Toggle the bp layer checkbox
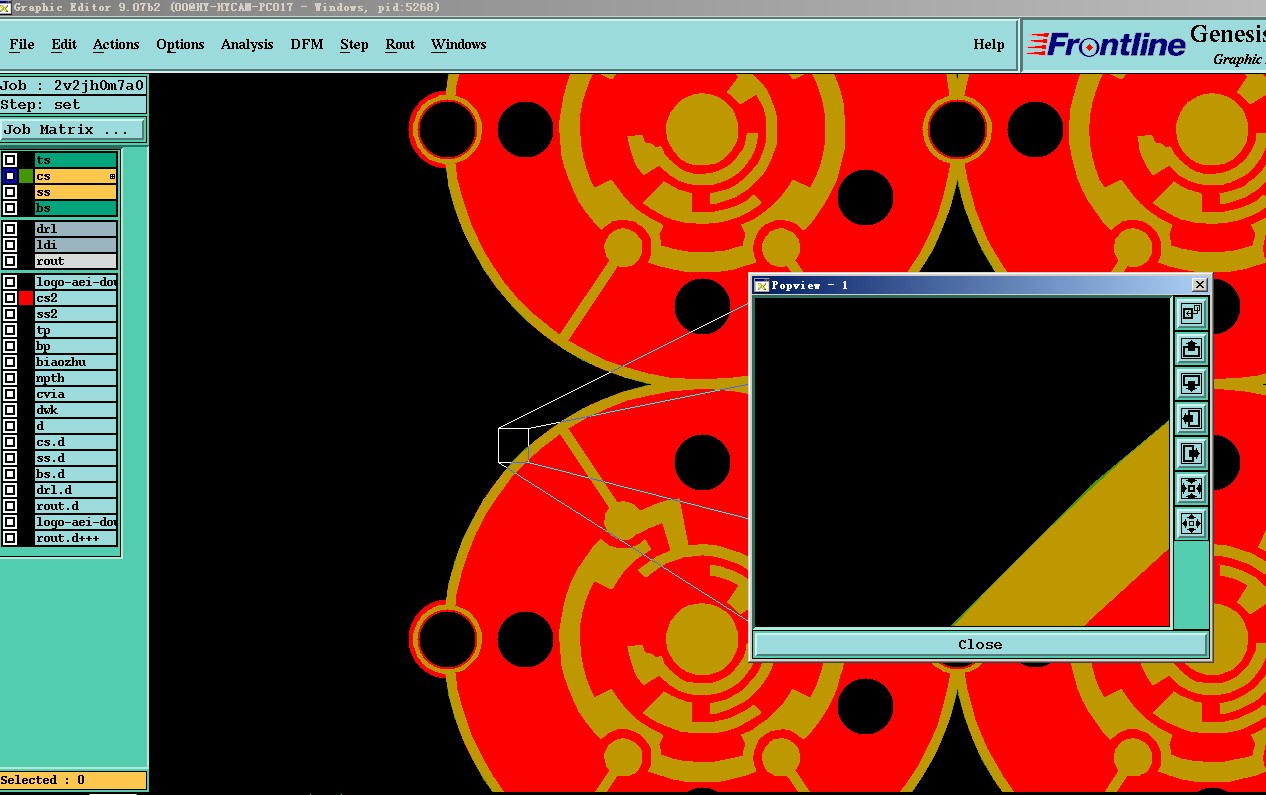The image size is (1266, 795). tap(10, 346)
